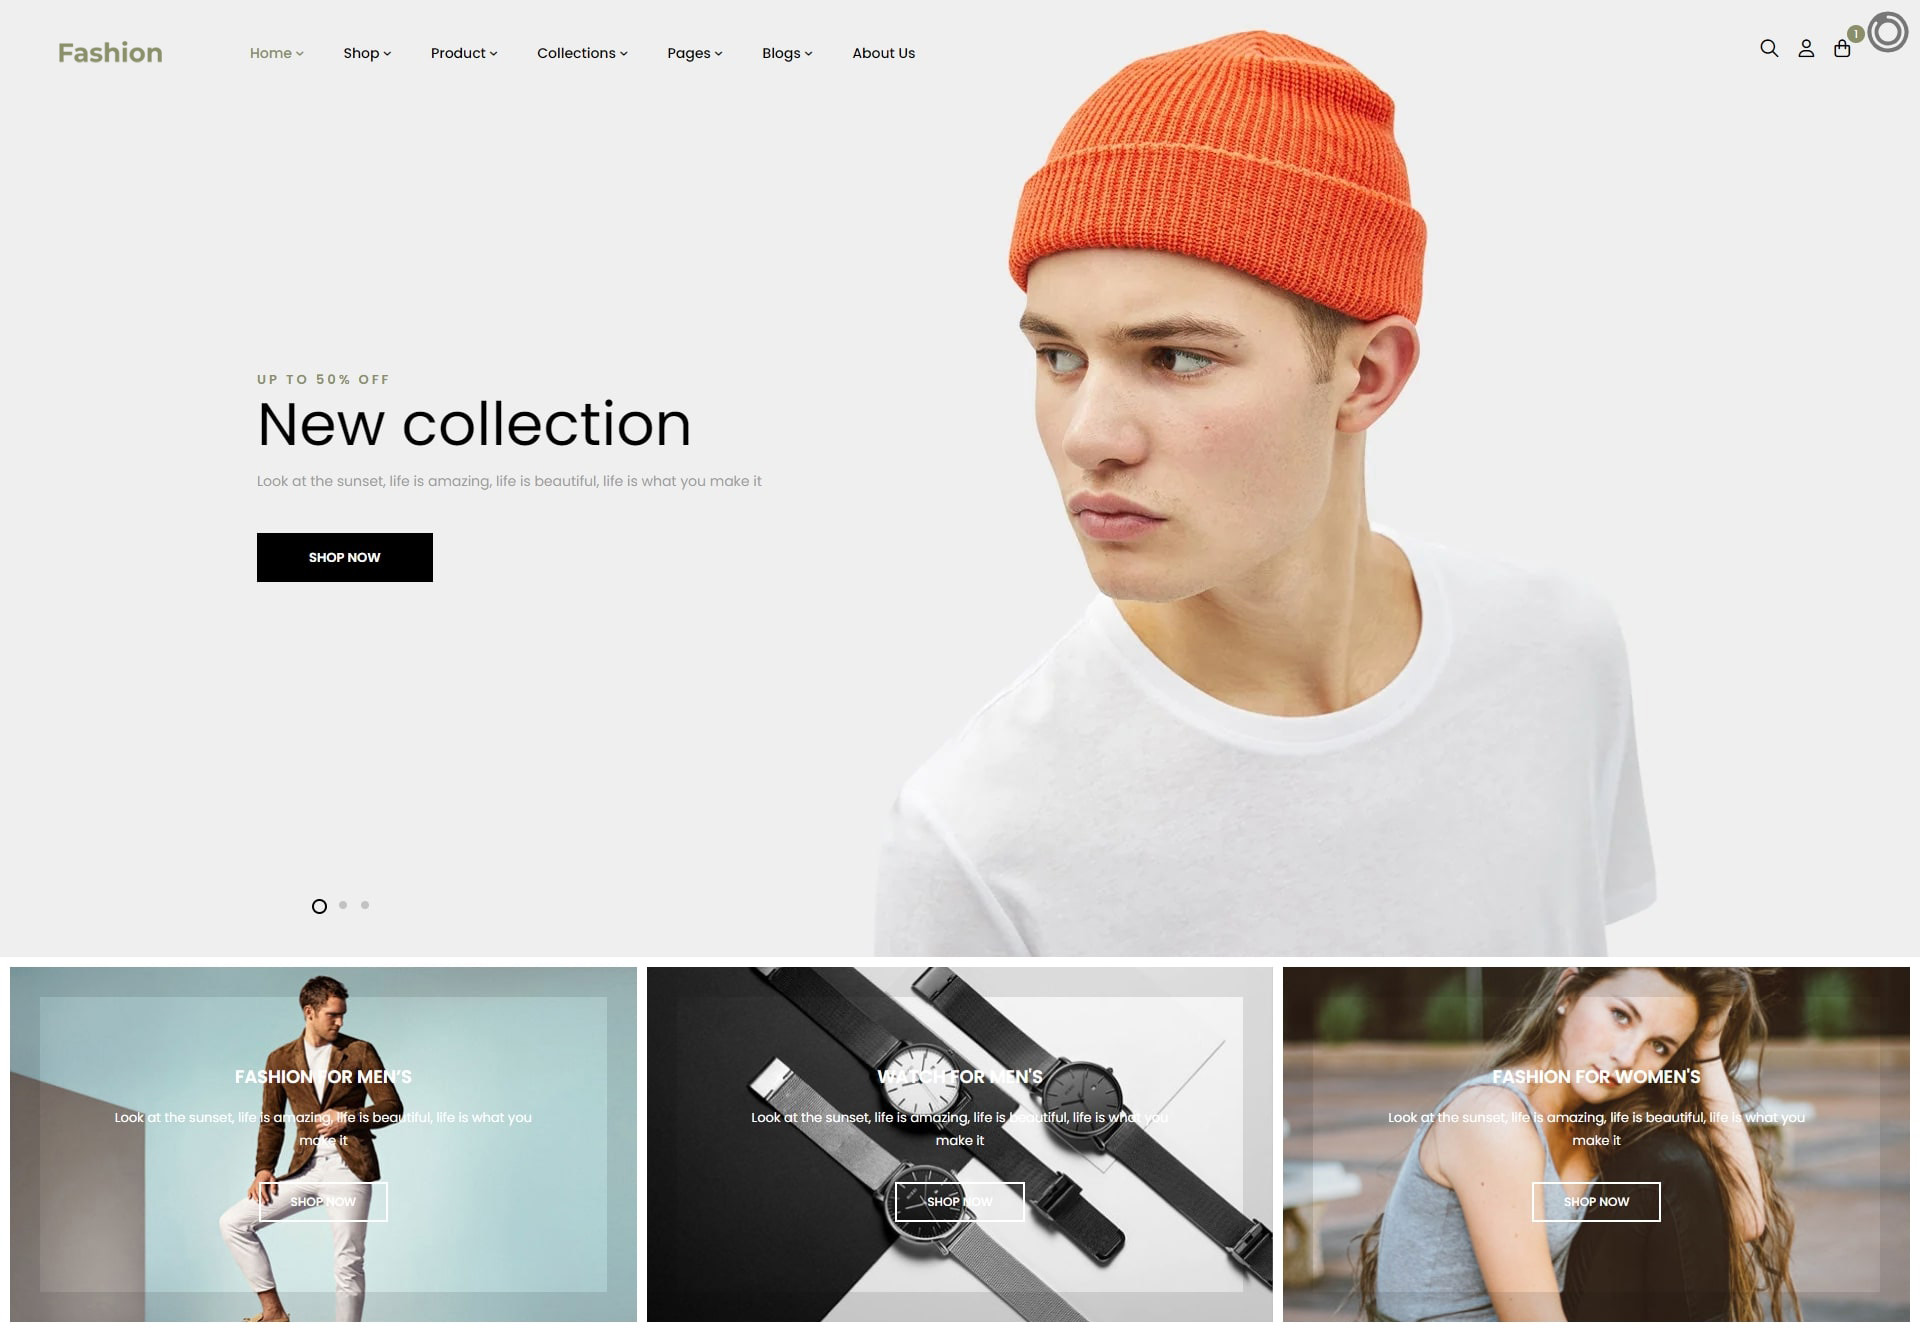Click the Fashion For Women's Shop Now link
The width and height of the screenshot is (1920, 1334).
click(x=1596, y=1201)
